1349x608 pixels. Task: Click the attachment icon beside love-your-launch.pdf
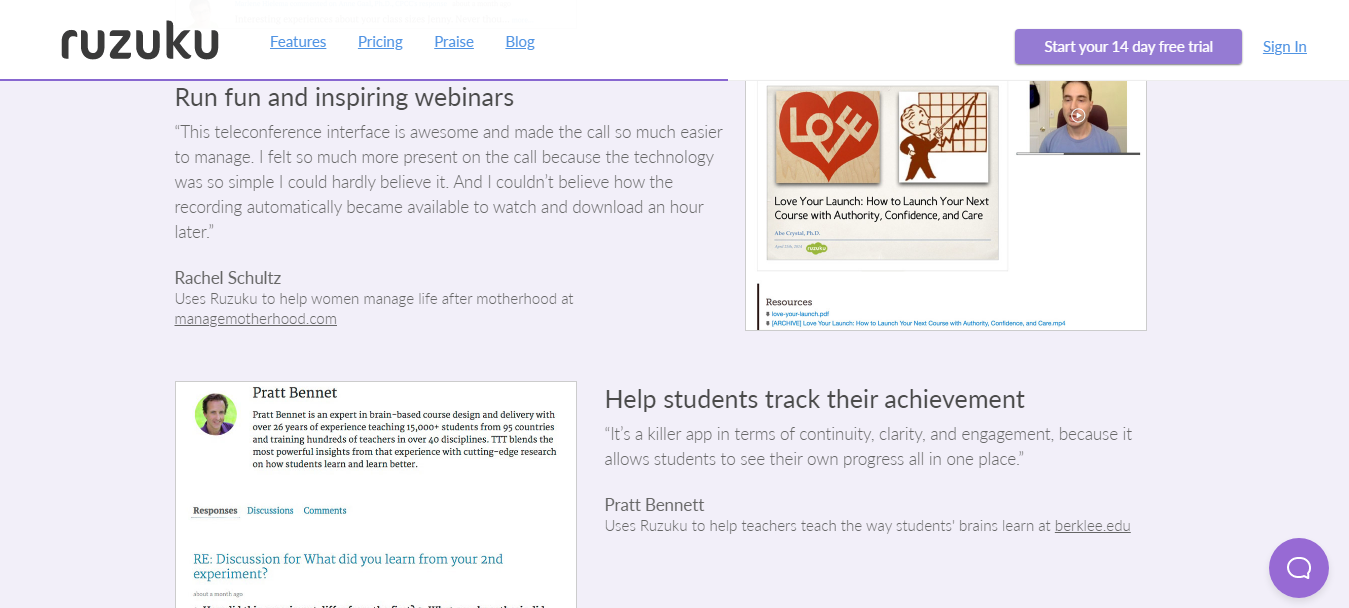click(768, 313)
